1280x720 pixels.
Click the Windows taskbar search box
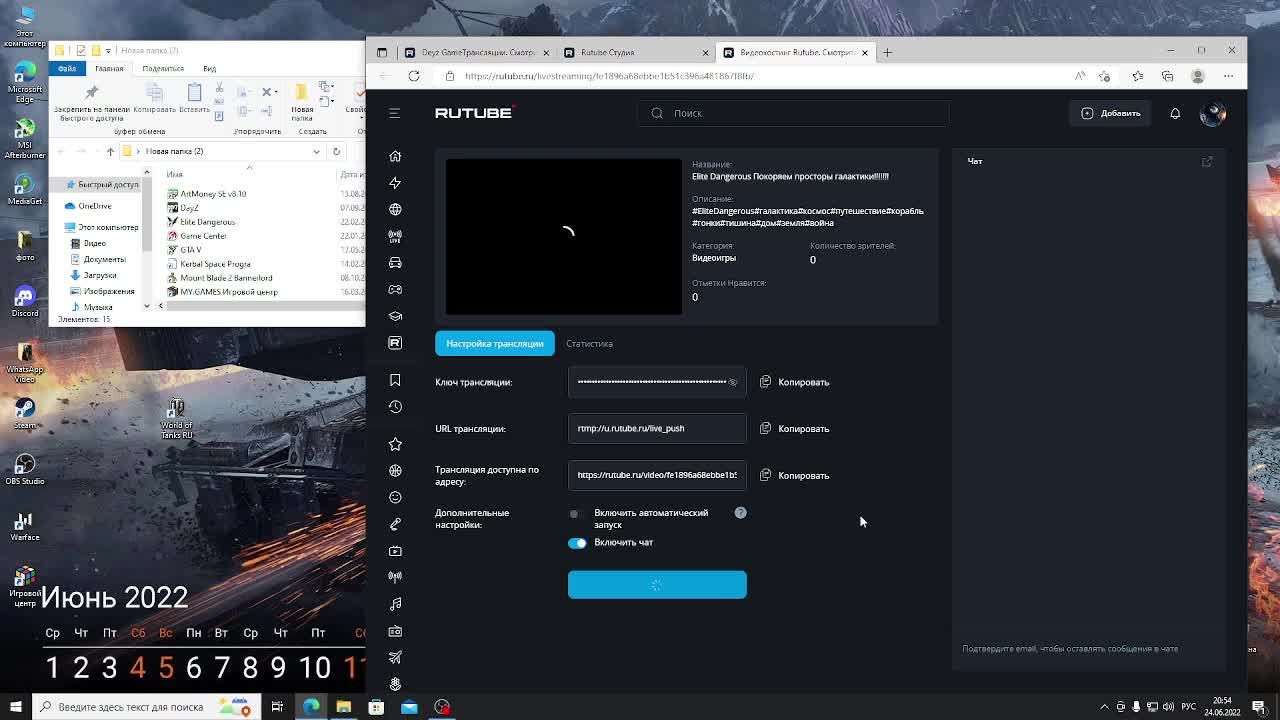pos(147,707)
